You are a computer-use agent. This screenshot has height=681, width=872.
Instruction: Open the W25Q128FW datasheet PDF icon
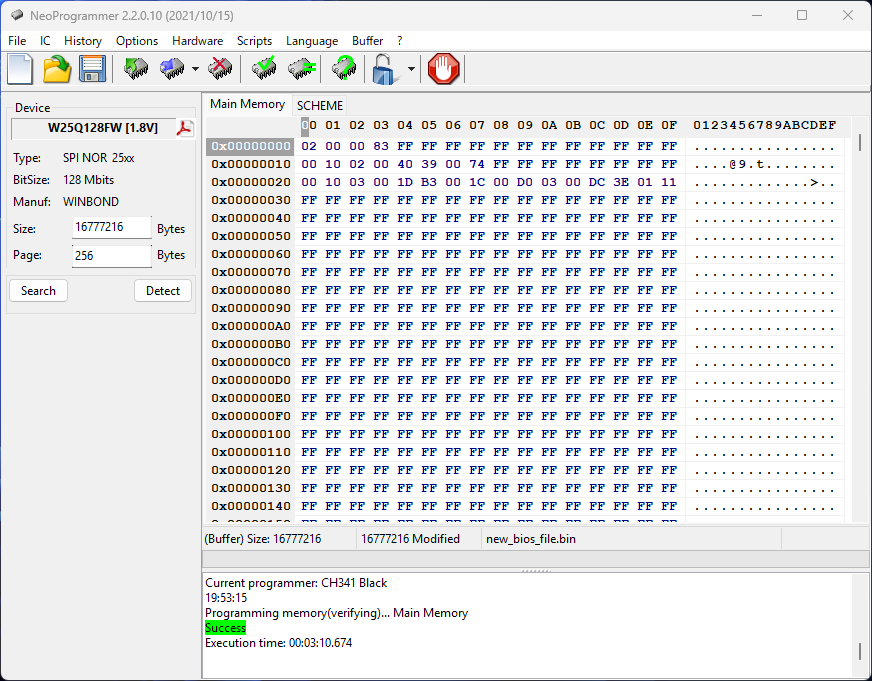pos(185,128)
